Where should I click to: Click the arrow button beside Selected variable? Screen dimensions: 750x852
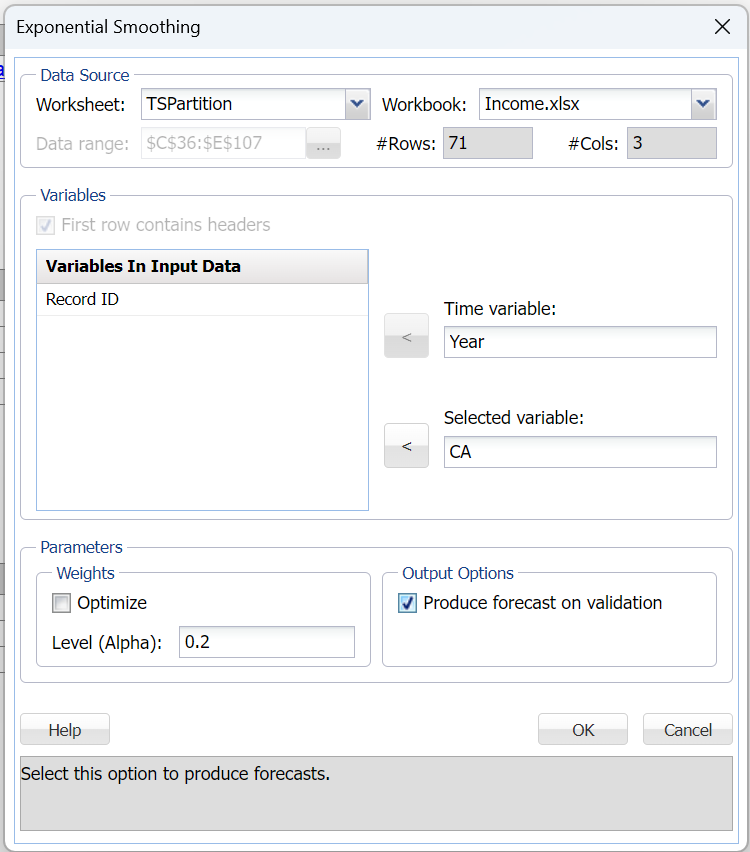pyautogui.click(x=406, y=446)
